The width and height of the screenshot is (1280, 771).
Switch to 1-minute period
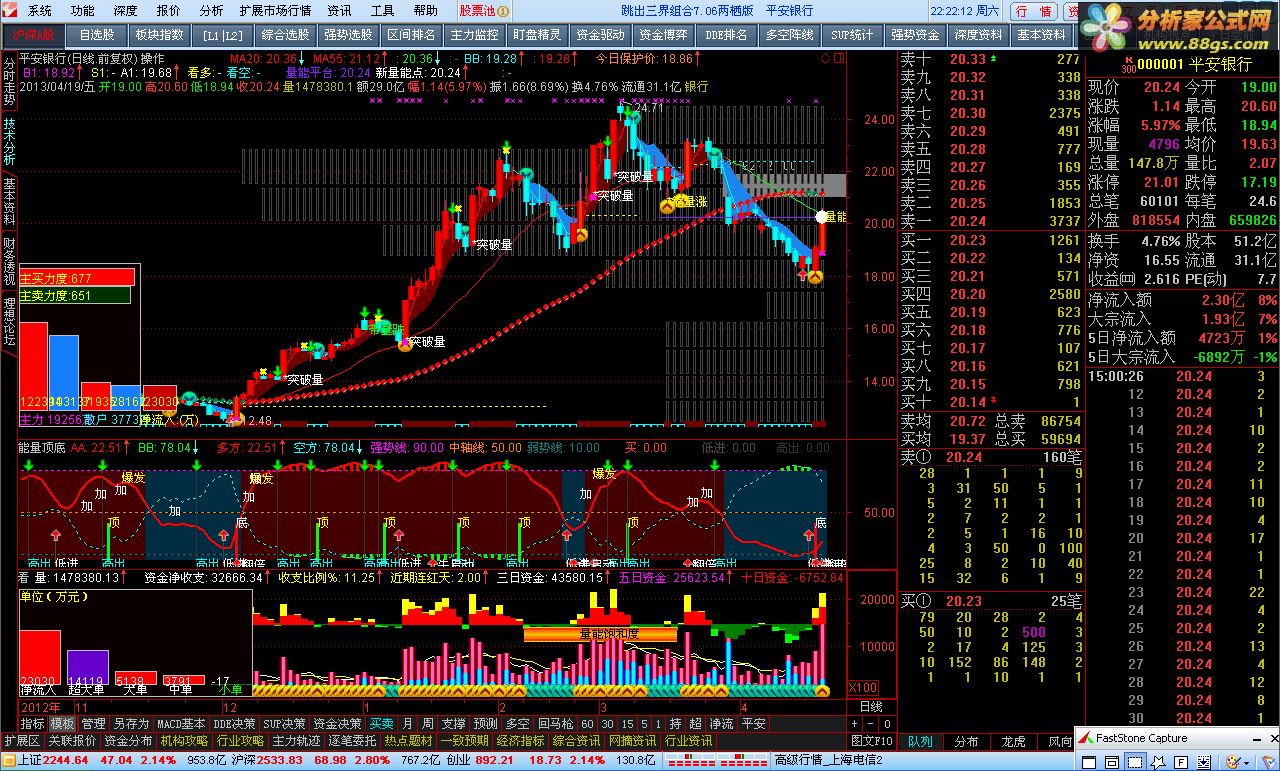click(658, 724)
